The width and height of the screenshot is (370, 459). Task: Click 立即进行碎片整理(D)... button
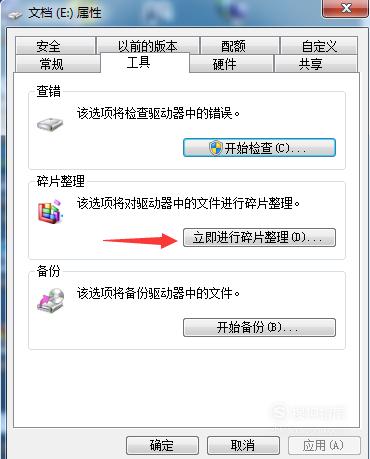259,237
